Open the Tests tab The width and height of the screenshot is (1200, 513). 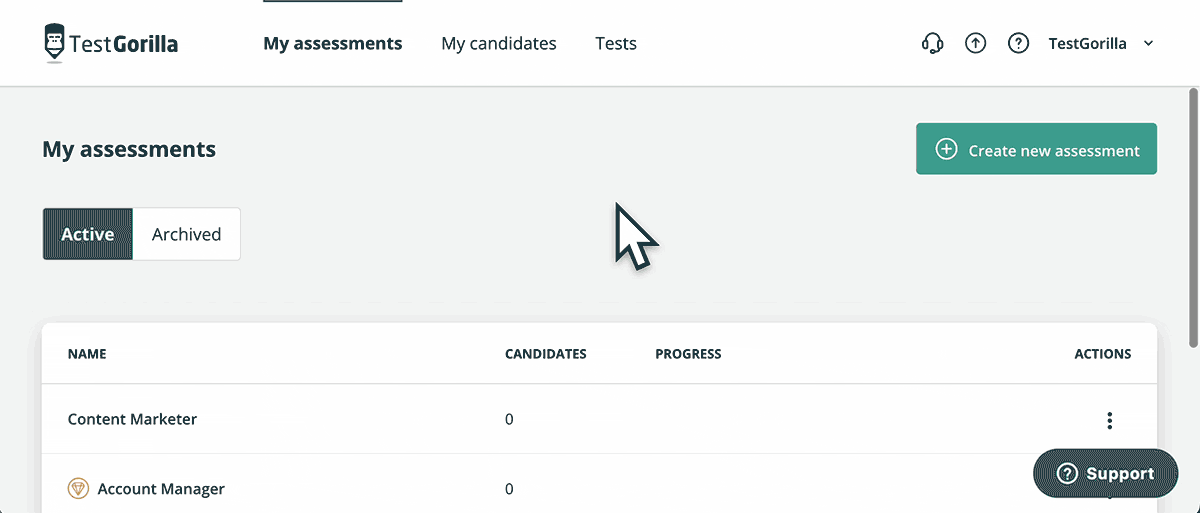pos(616,44)
